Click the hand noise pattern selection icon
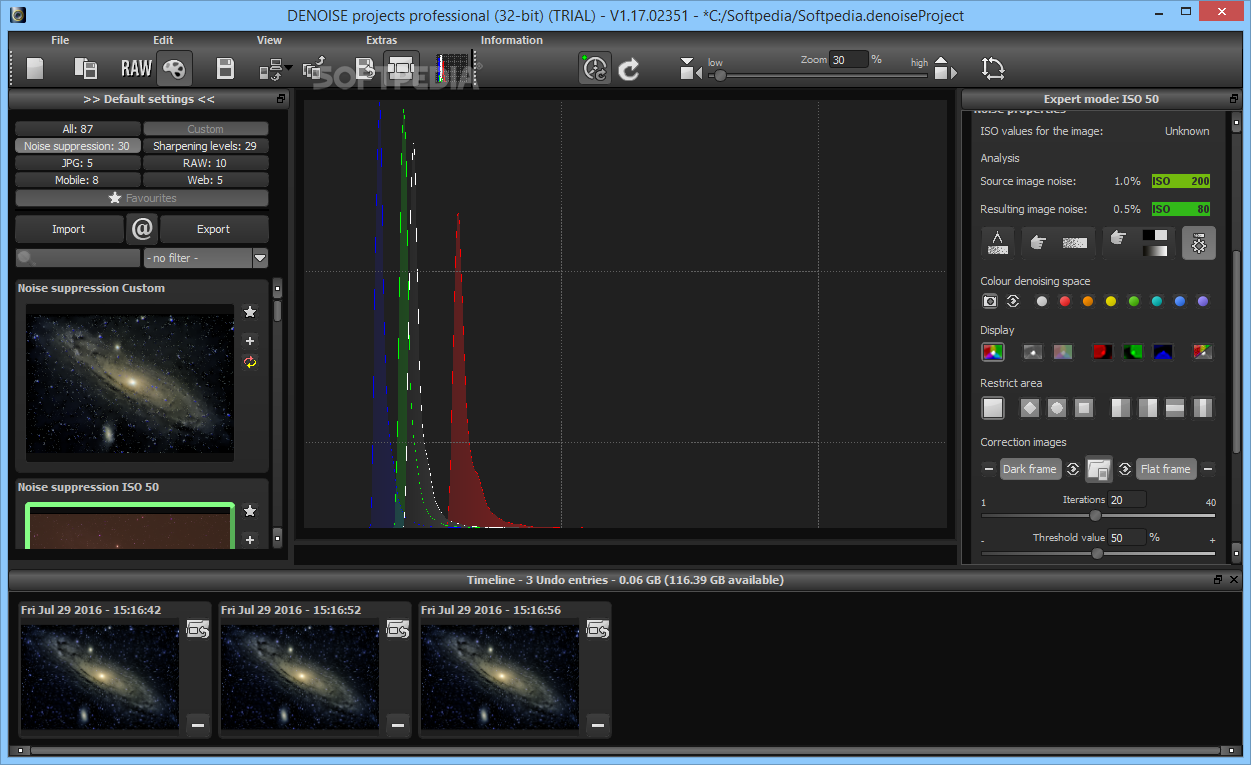This screenshot has width=1251, height=765. [1058, 242]
